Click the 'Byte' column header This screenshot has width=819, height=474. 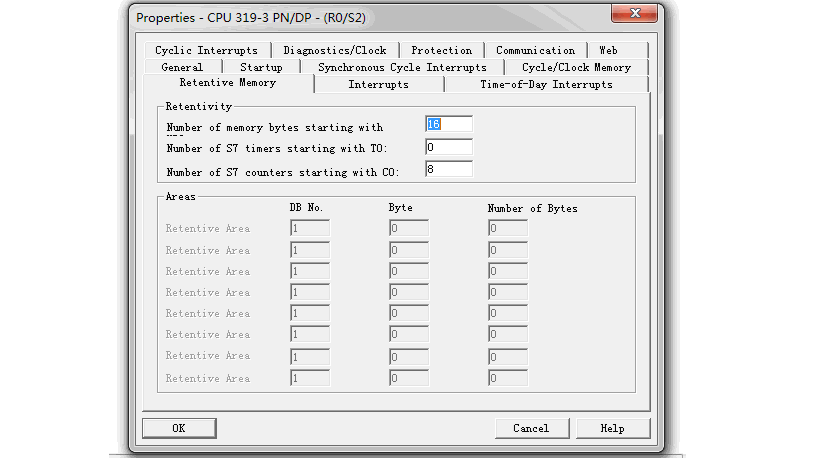pos(401,207)
